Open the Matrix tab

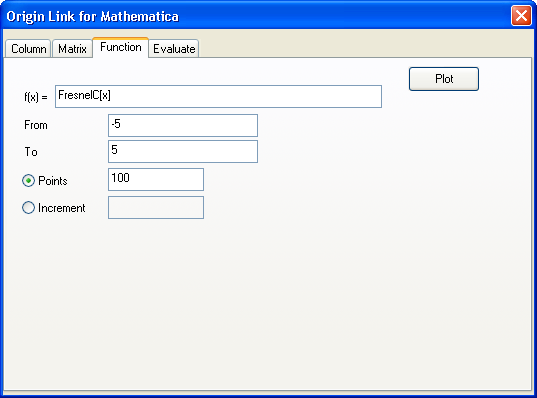coord(72,49)
